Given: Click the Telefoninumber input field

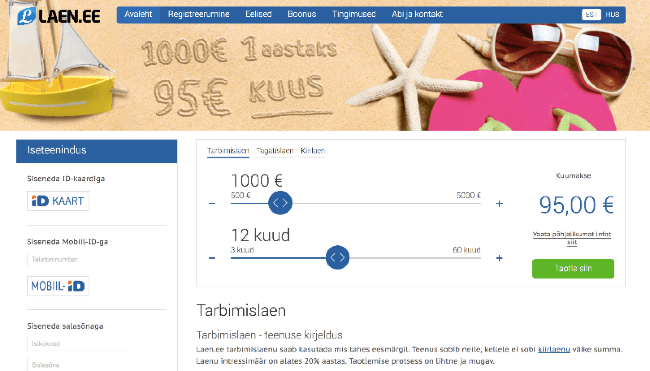Looking at the screenshot, I should (x=77, y=259).
